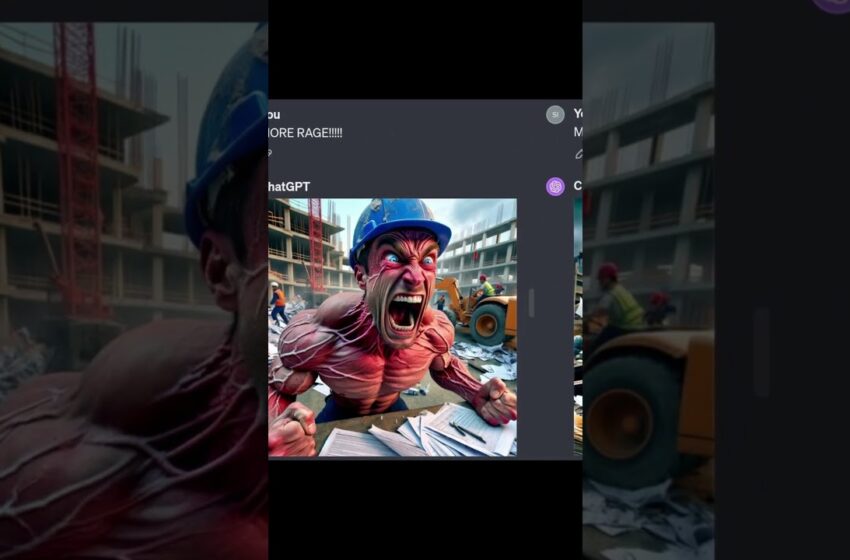Click the "hatGPT" sender name label

tap(289, 186)
